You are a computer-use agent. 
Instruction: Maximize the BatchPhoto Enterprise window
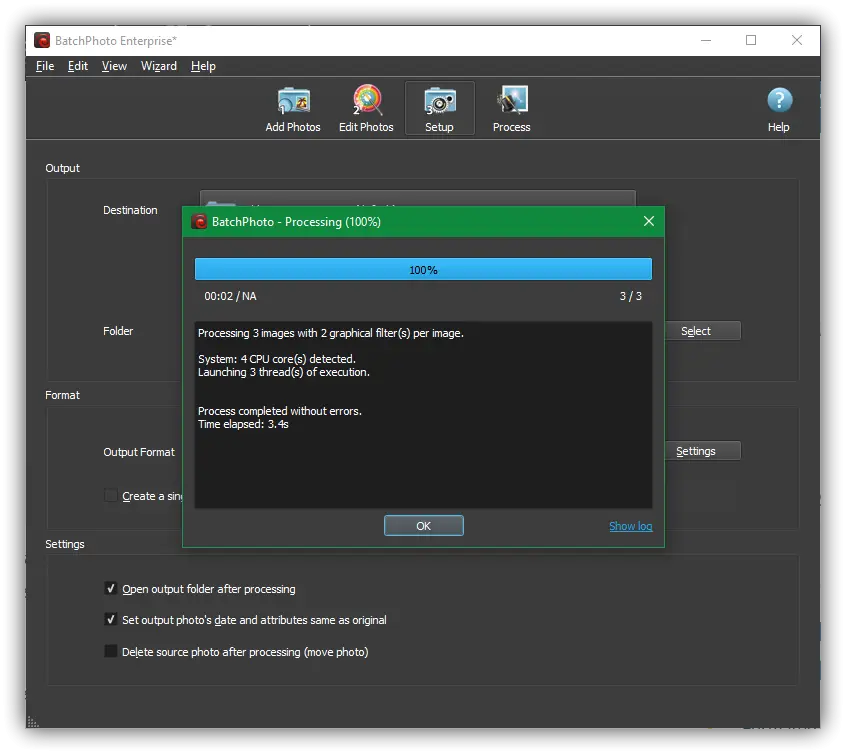click(751, 40)
